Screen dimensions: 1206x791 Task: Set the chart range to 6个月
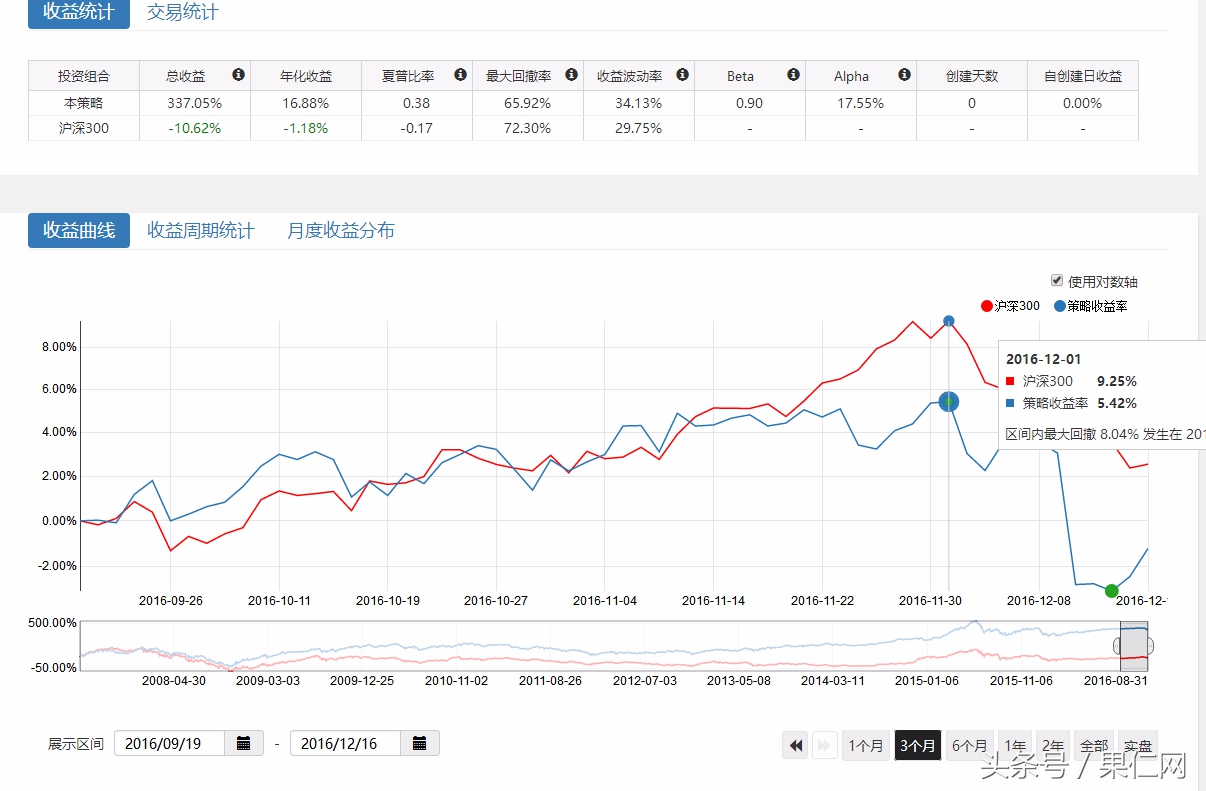[969, 746]
